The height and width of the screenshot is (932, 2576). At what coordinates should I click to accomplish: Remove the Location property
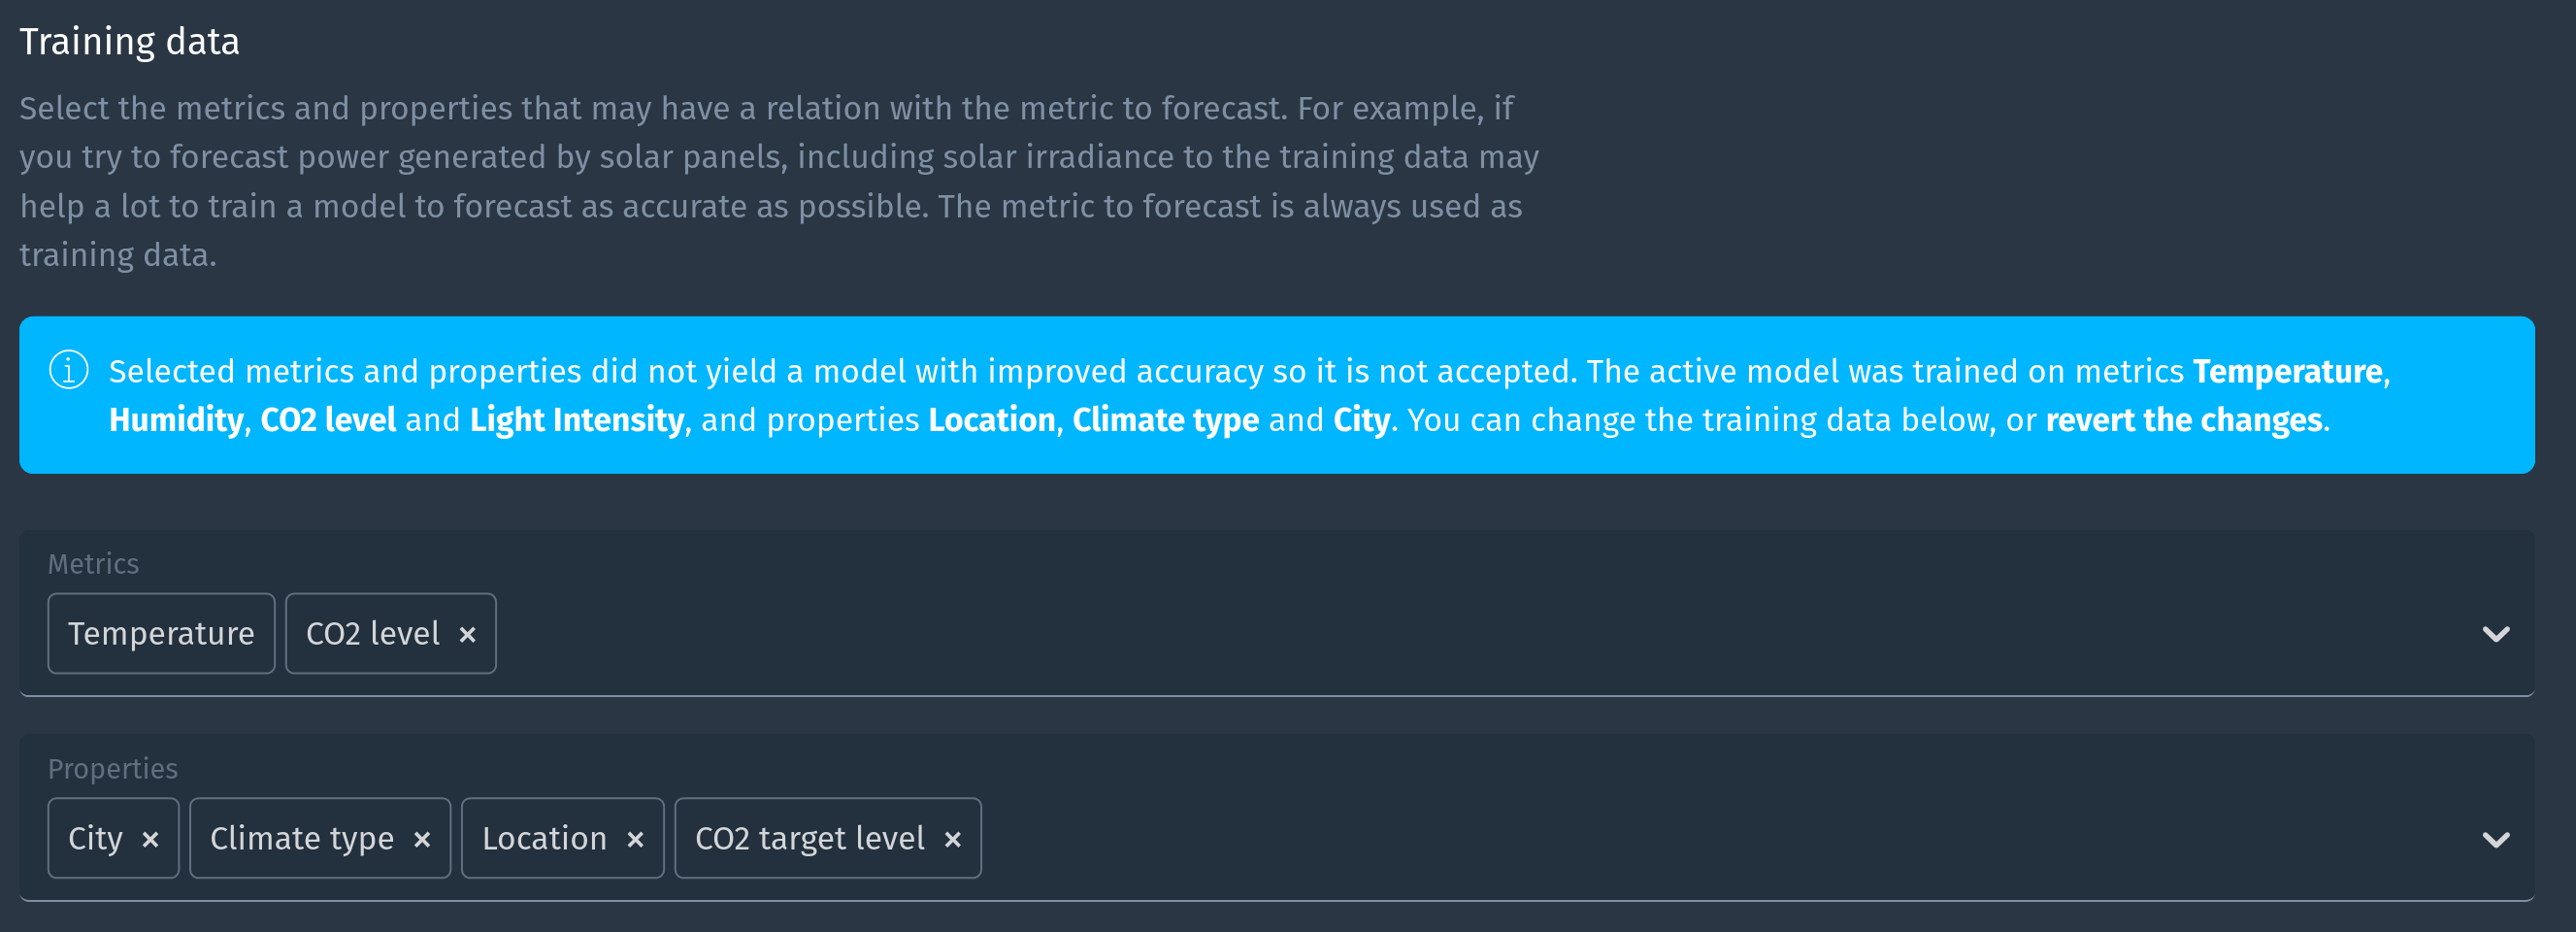(x=638, y=838)
